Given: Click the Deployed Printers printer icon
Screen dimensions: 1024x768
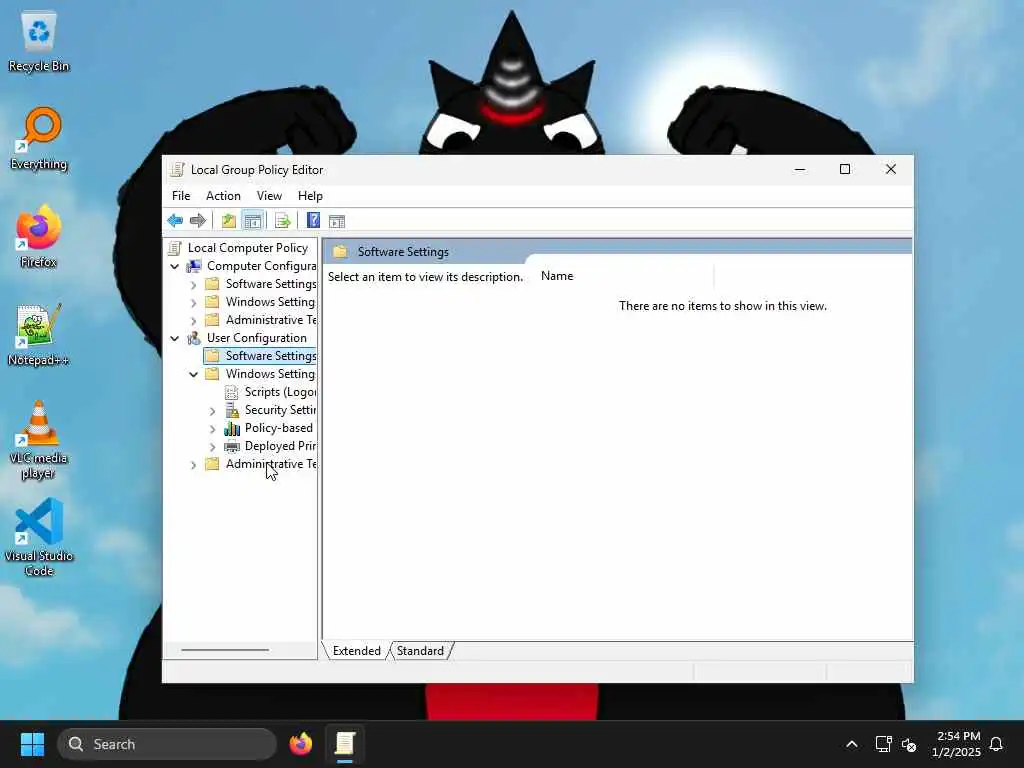Looking at the screenshot, I should [232, 446].
